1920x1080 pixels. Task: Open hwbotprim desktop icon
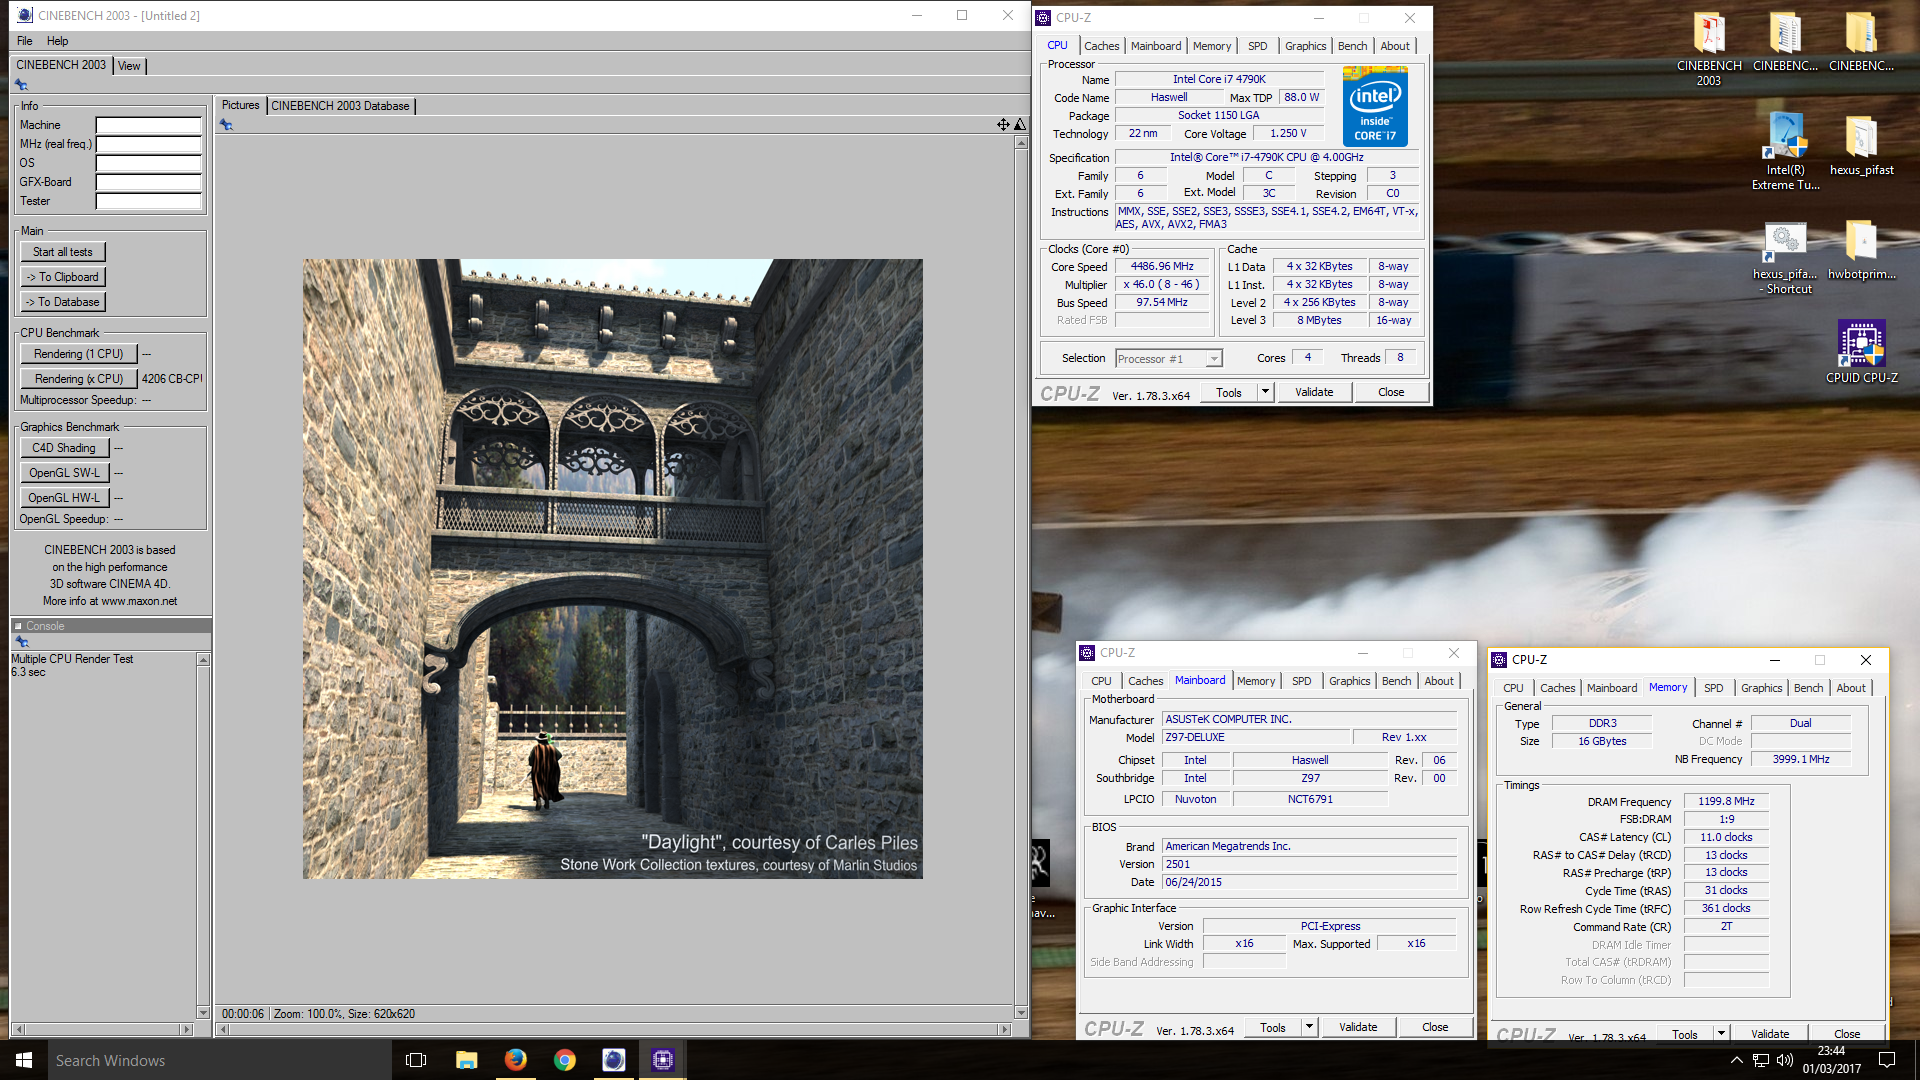pyautogui.click(x=1861, y=250)
